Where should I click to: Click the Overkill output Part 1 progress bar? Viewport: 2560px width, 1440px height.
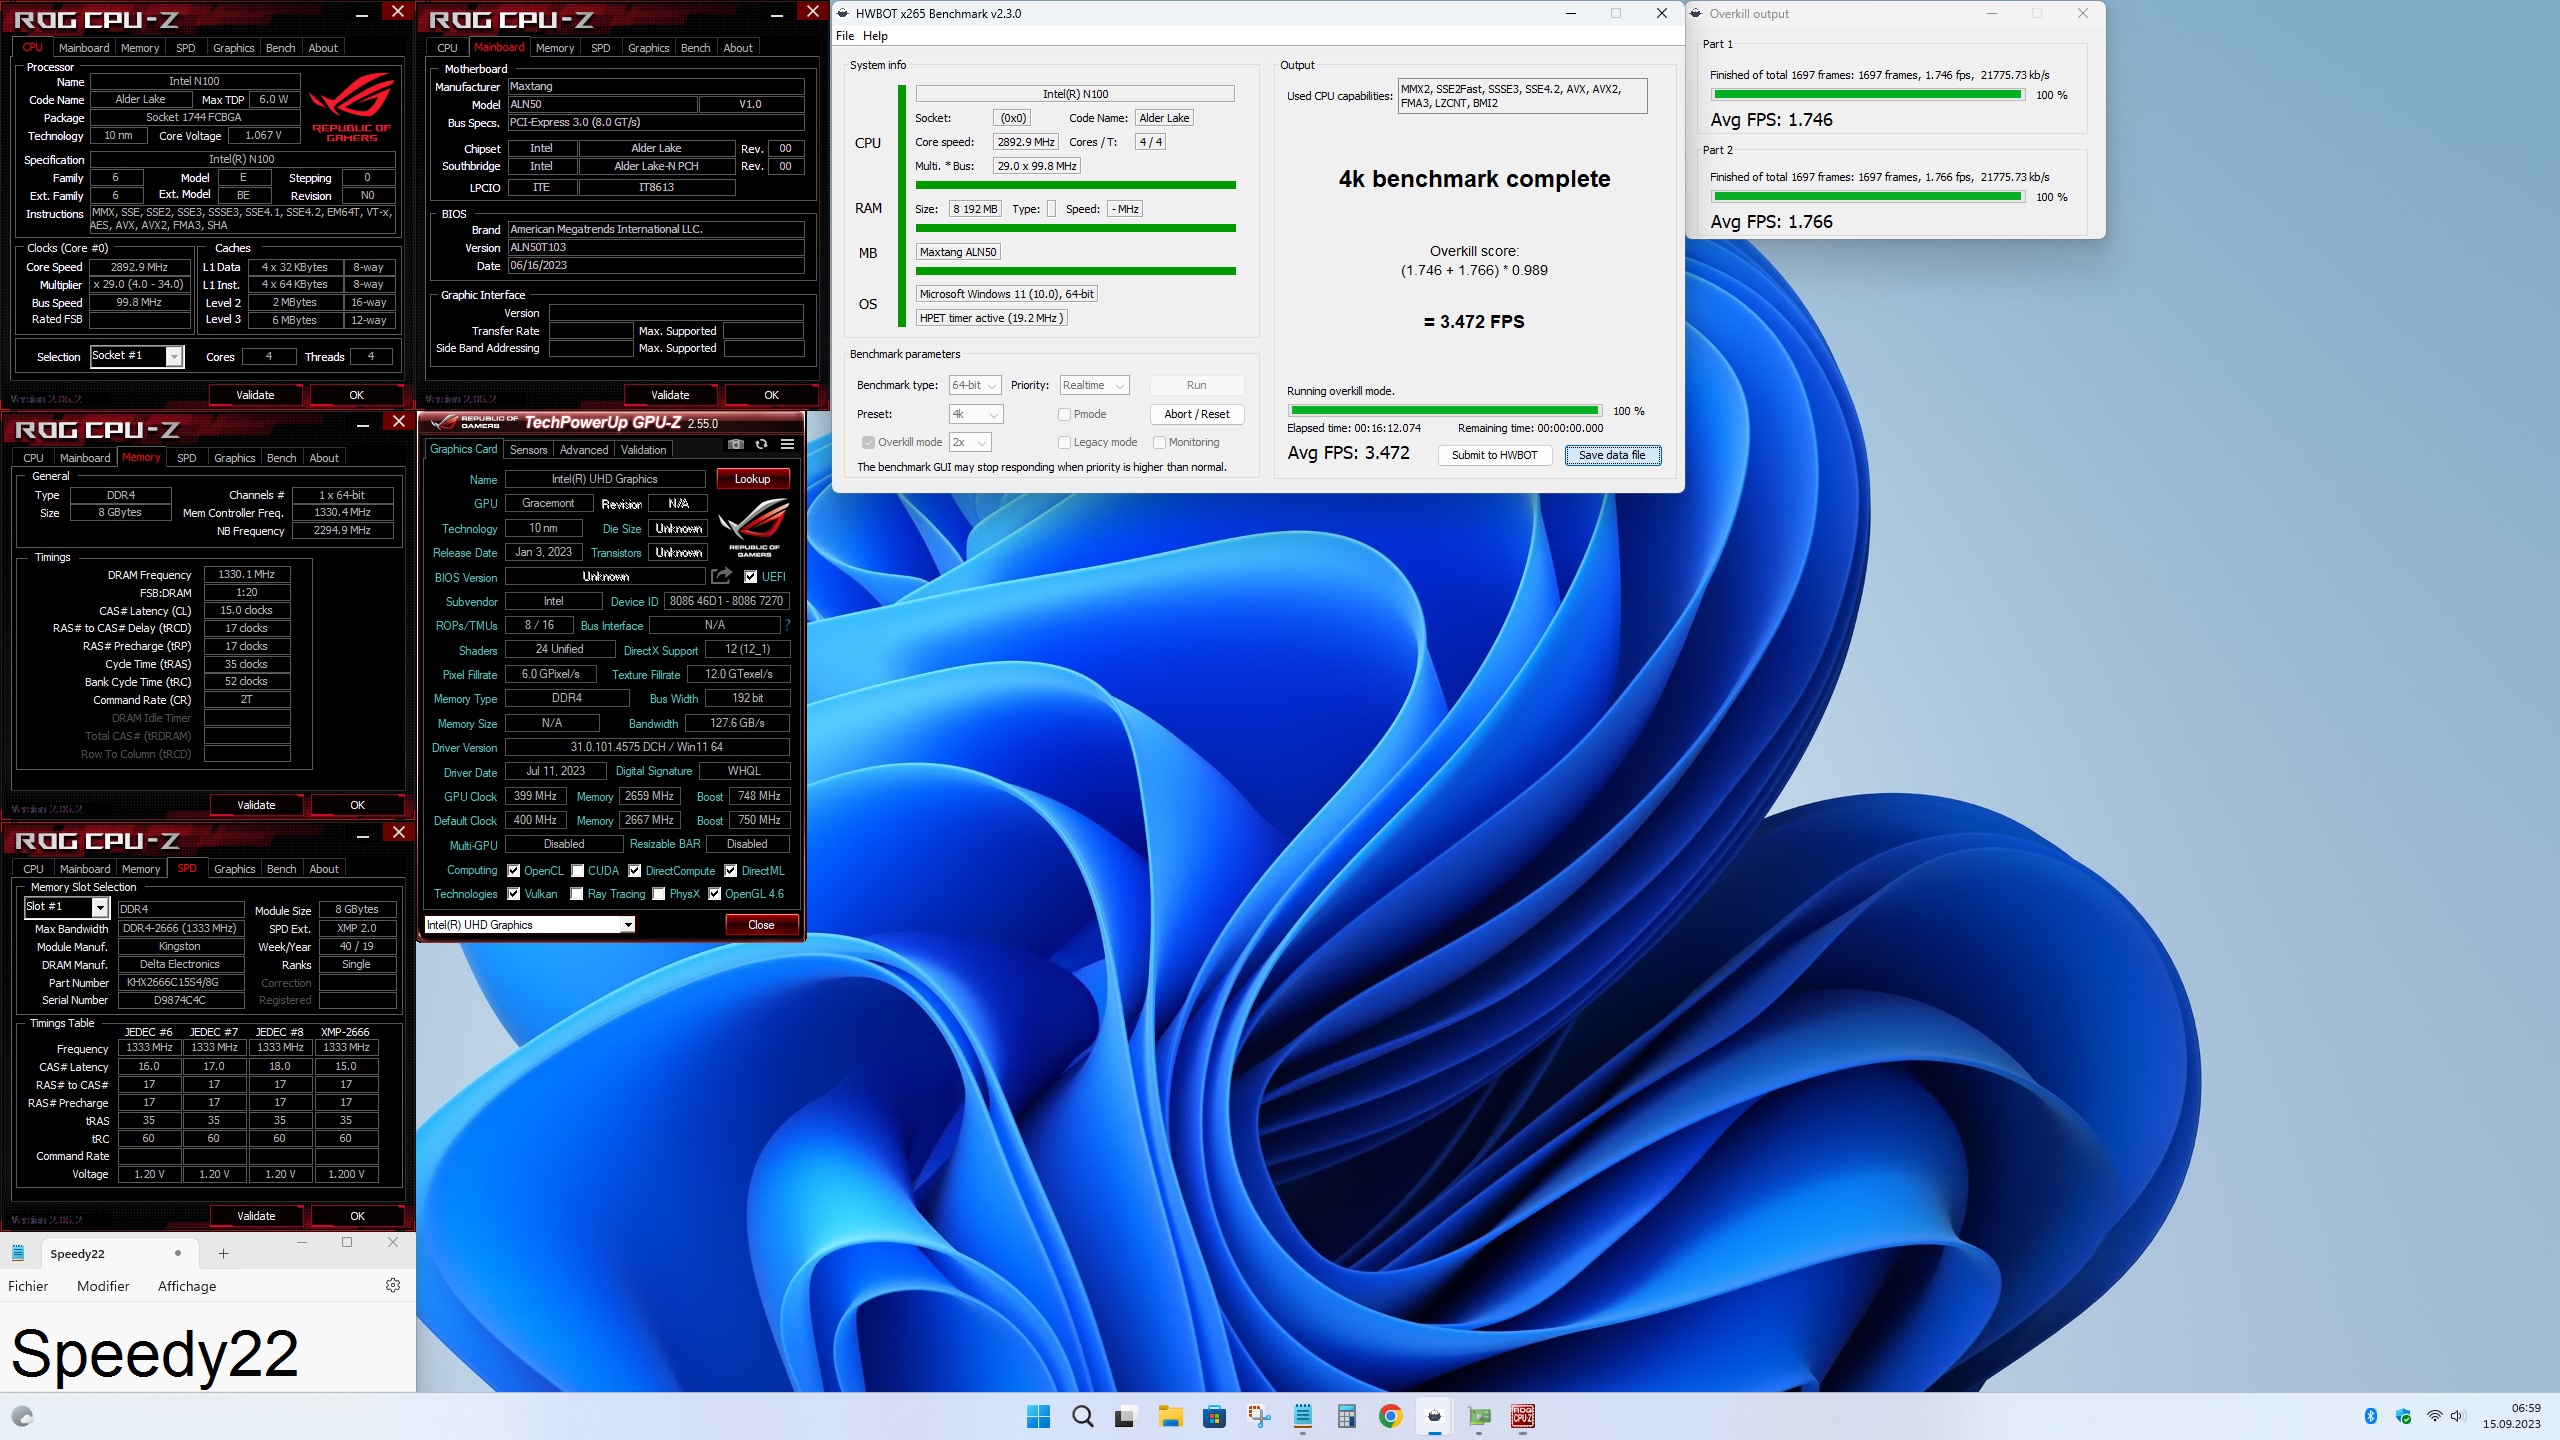(1867, 95)
